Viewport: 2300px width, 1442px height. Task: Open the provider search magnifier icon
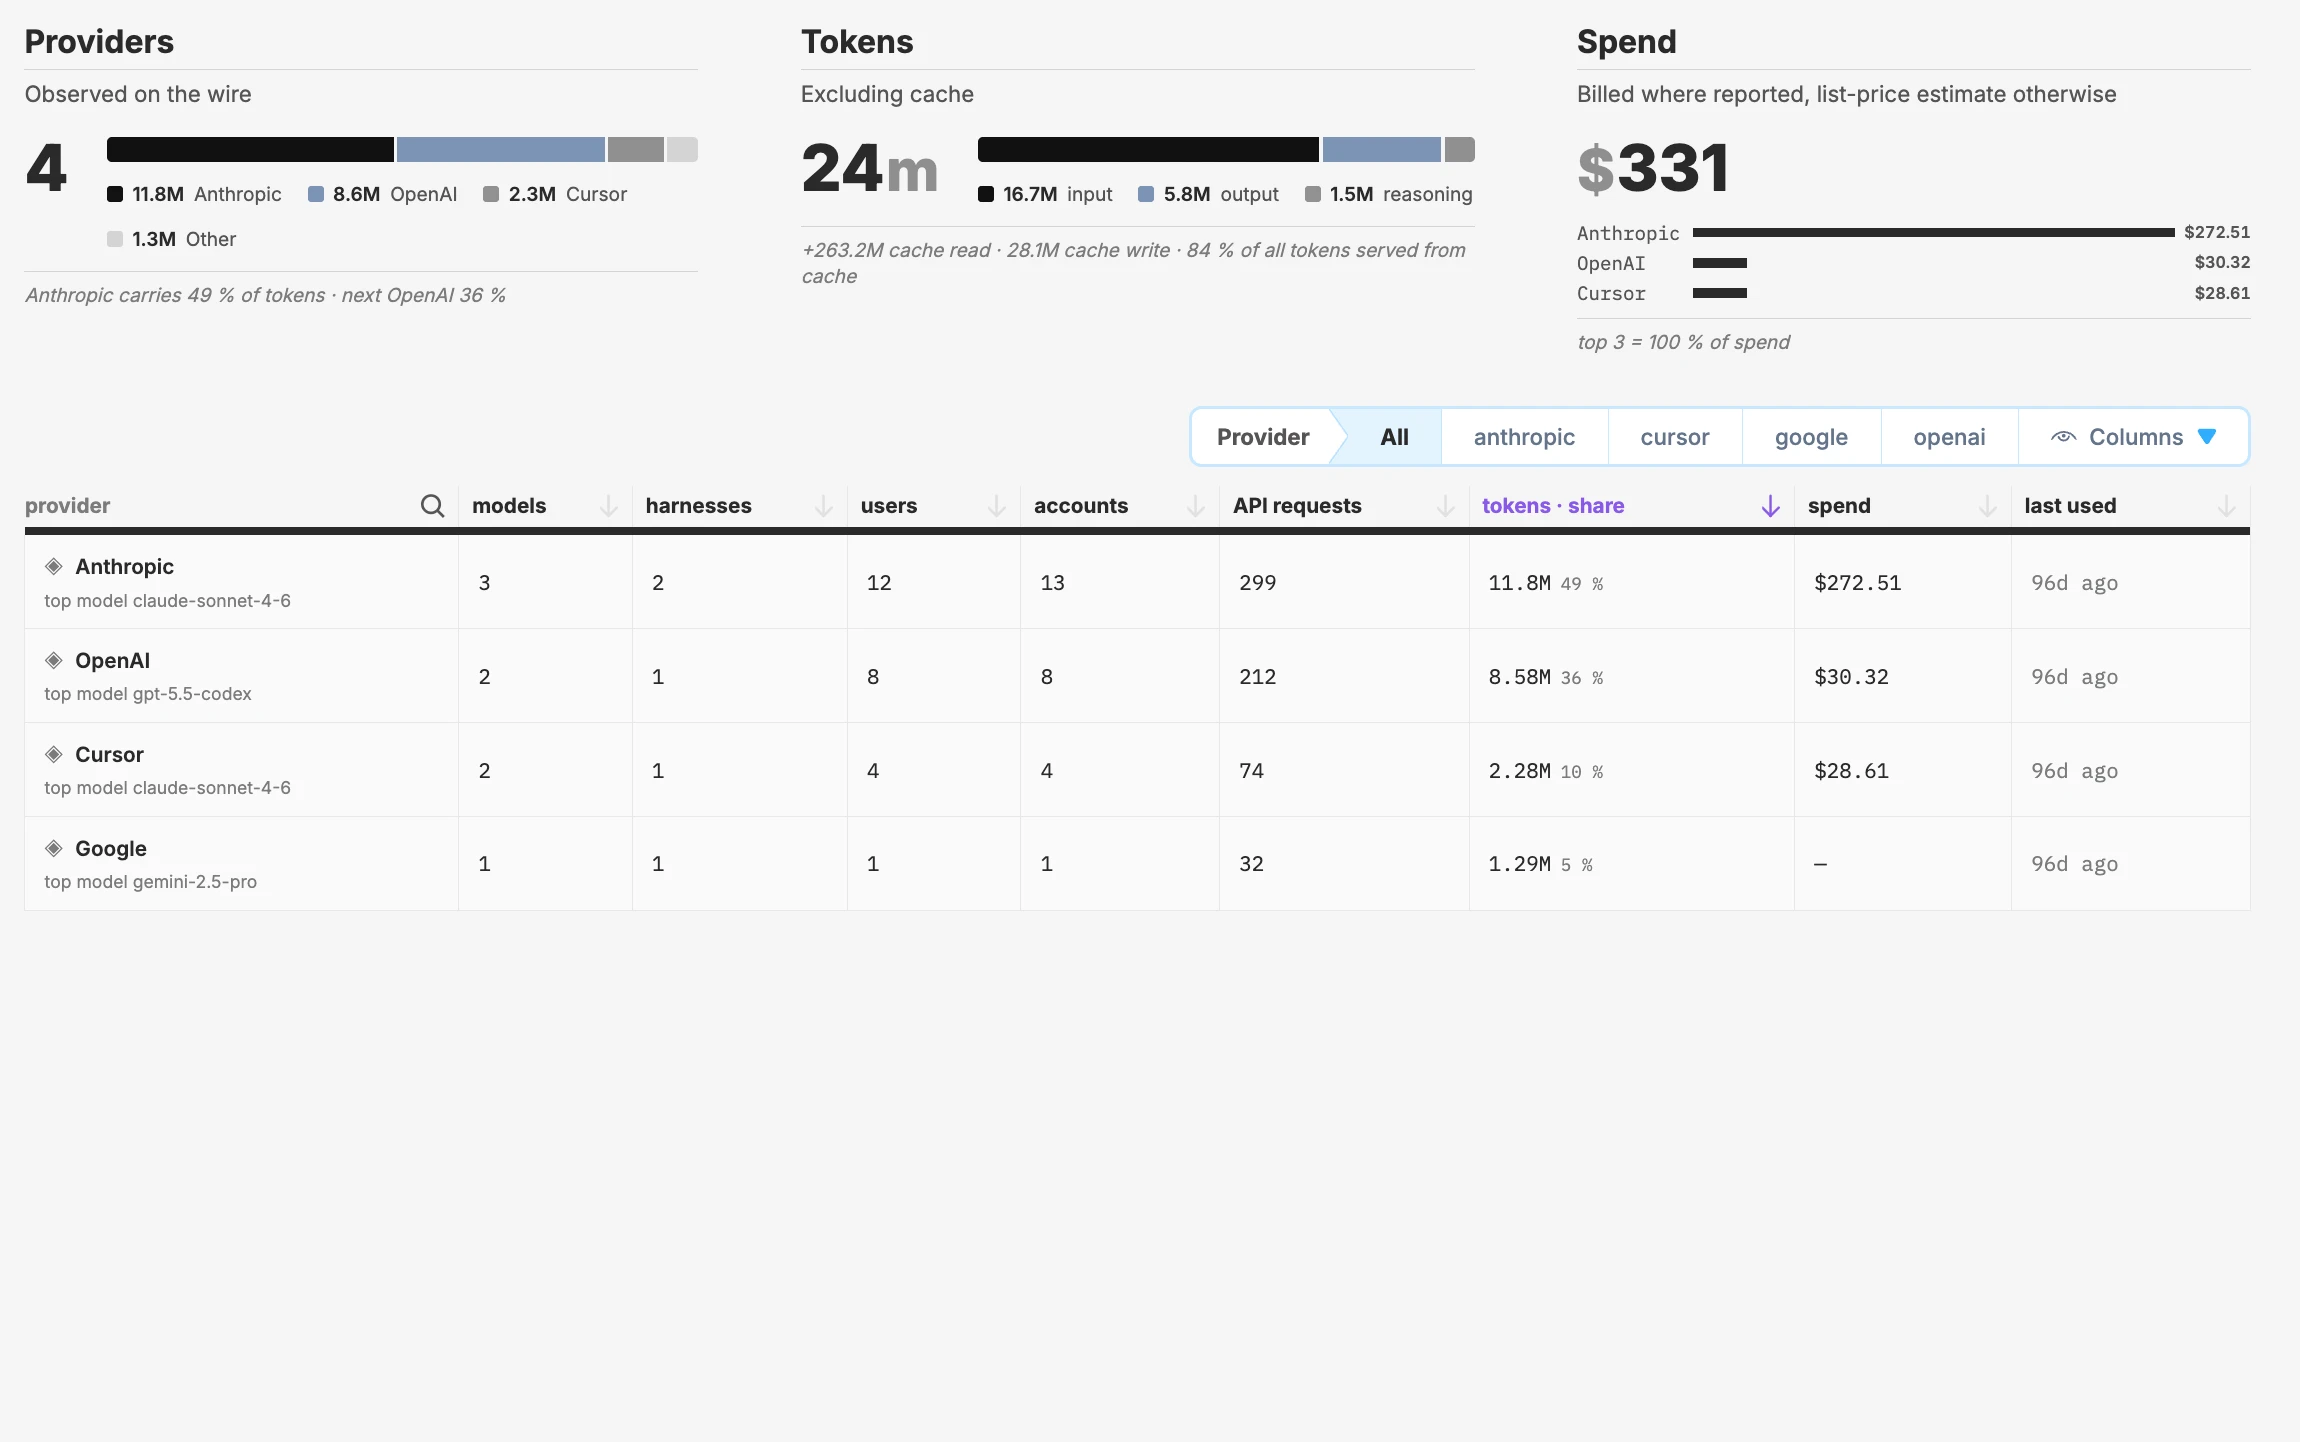click(x=432, y=506)
